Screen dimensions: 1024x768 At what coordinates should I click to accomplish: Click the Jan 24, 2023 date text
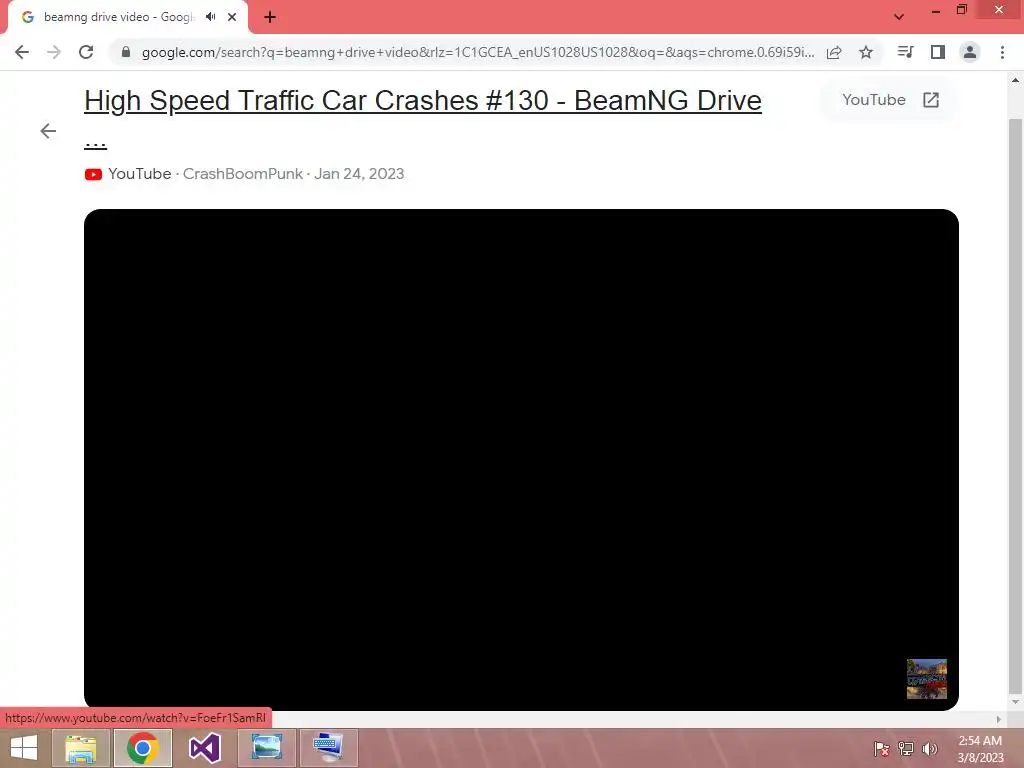click(x=359, y=174)
